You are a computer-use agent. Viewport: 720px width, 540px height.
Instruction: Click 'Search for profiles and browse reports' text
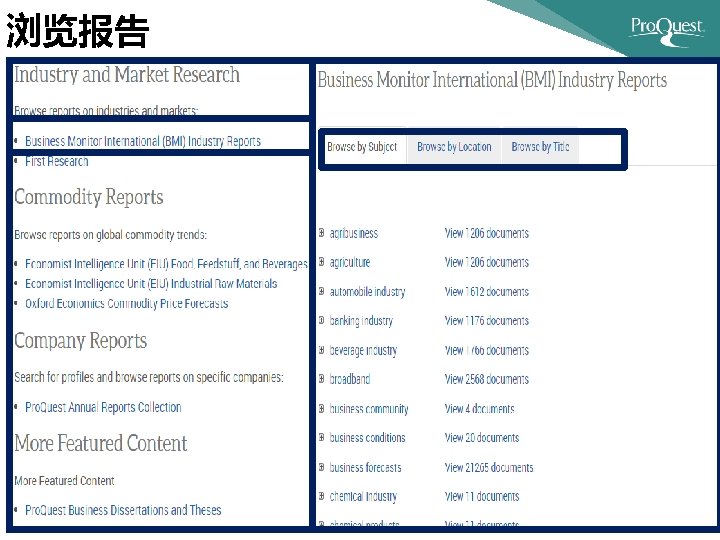pos(149,377)
